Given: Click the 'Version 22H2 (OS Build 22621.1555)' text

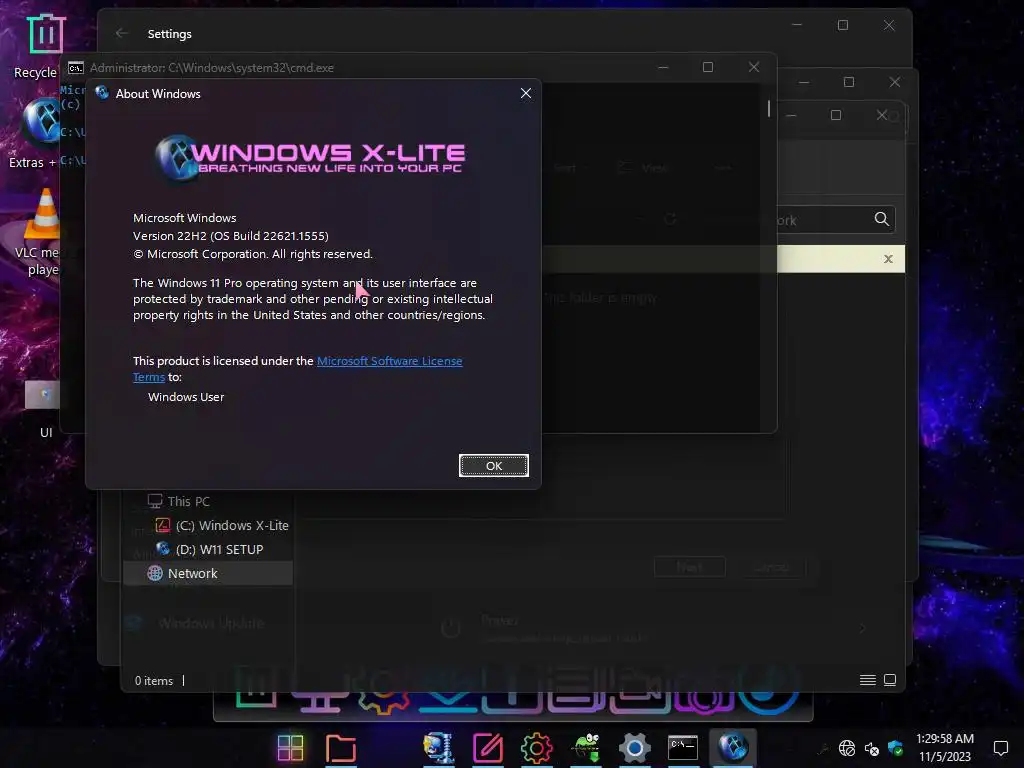Looking at the screenshot, I should [x=231, y=236].
